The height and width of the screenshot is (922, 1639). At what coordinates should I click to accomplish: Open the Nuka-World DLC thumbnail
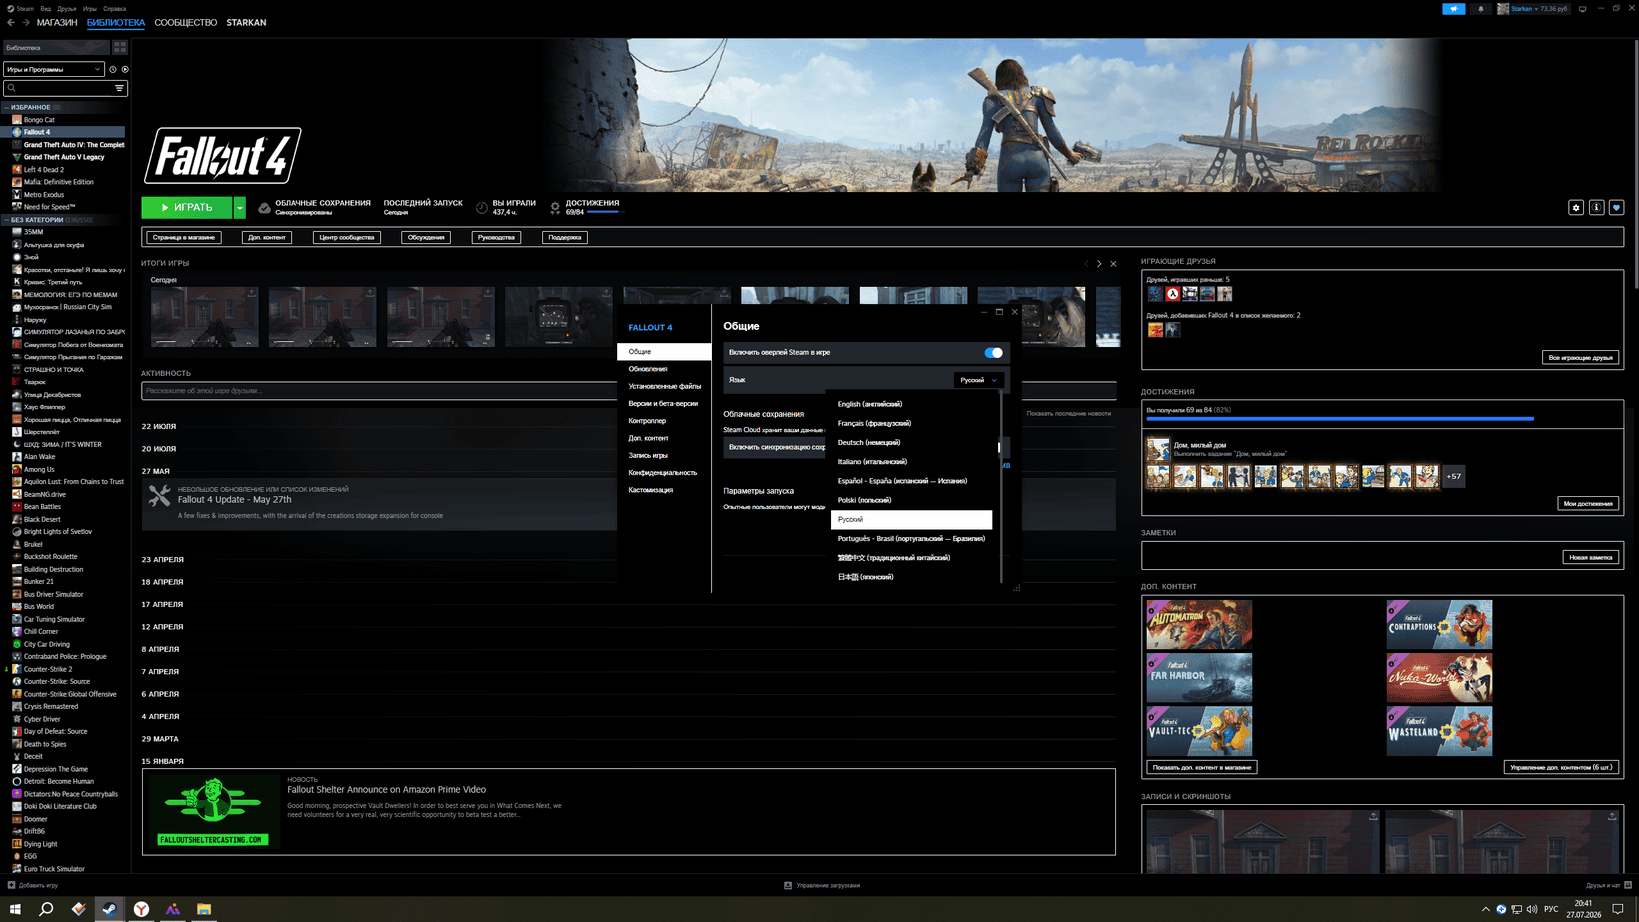coord(1439,677)
